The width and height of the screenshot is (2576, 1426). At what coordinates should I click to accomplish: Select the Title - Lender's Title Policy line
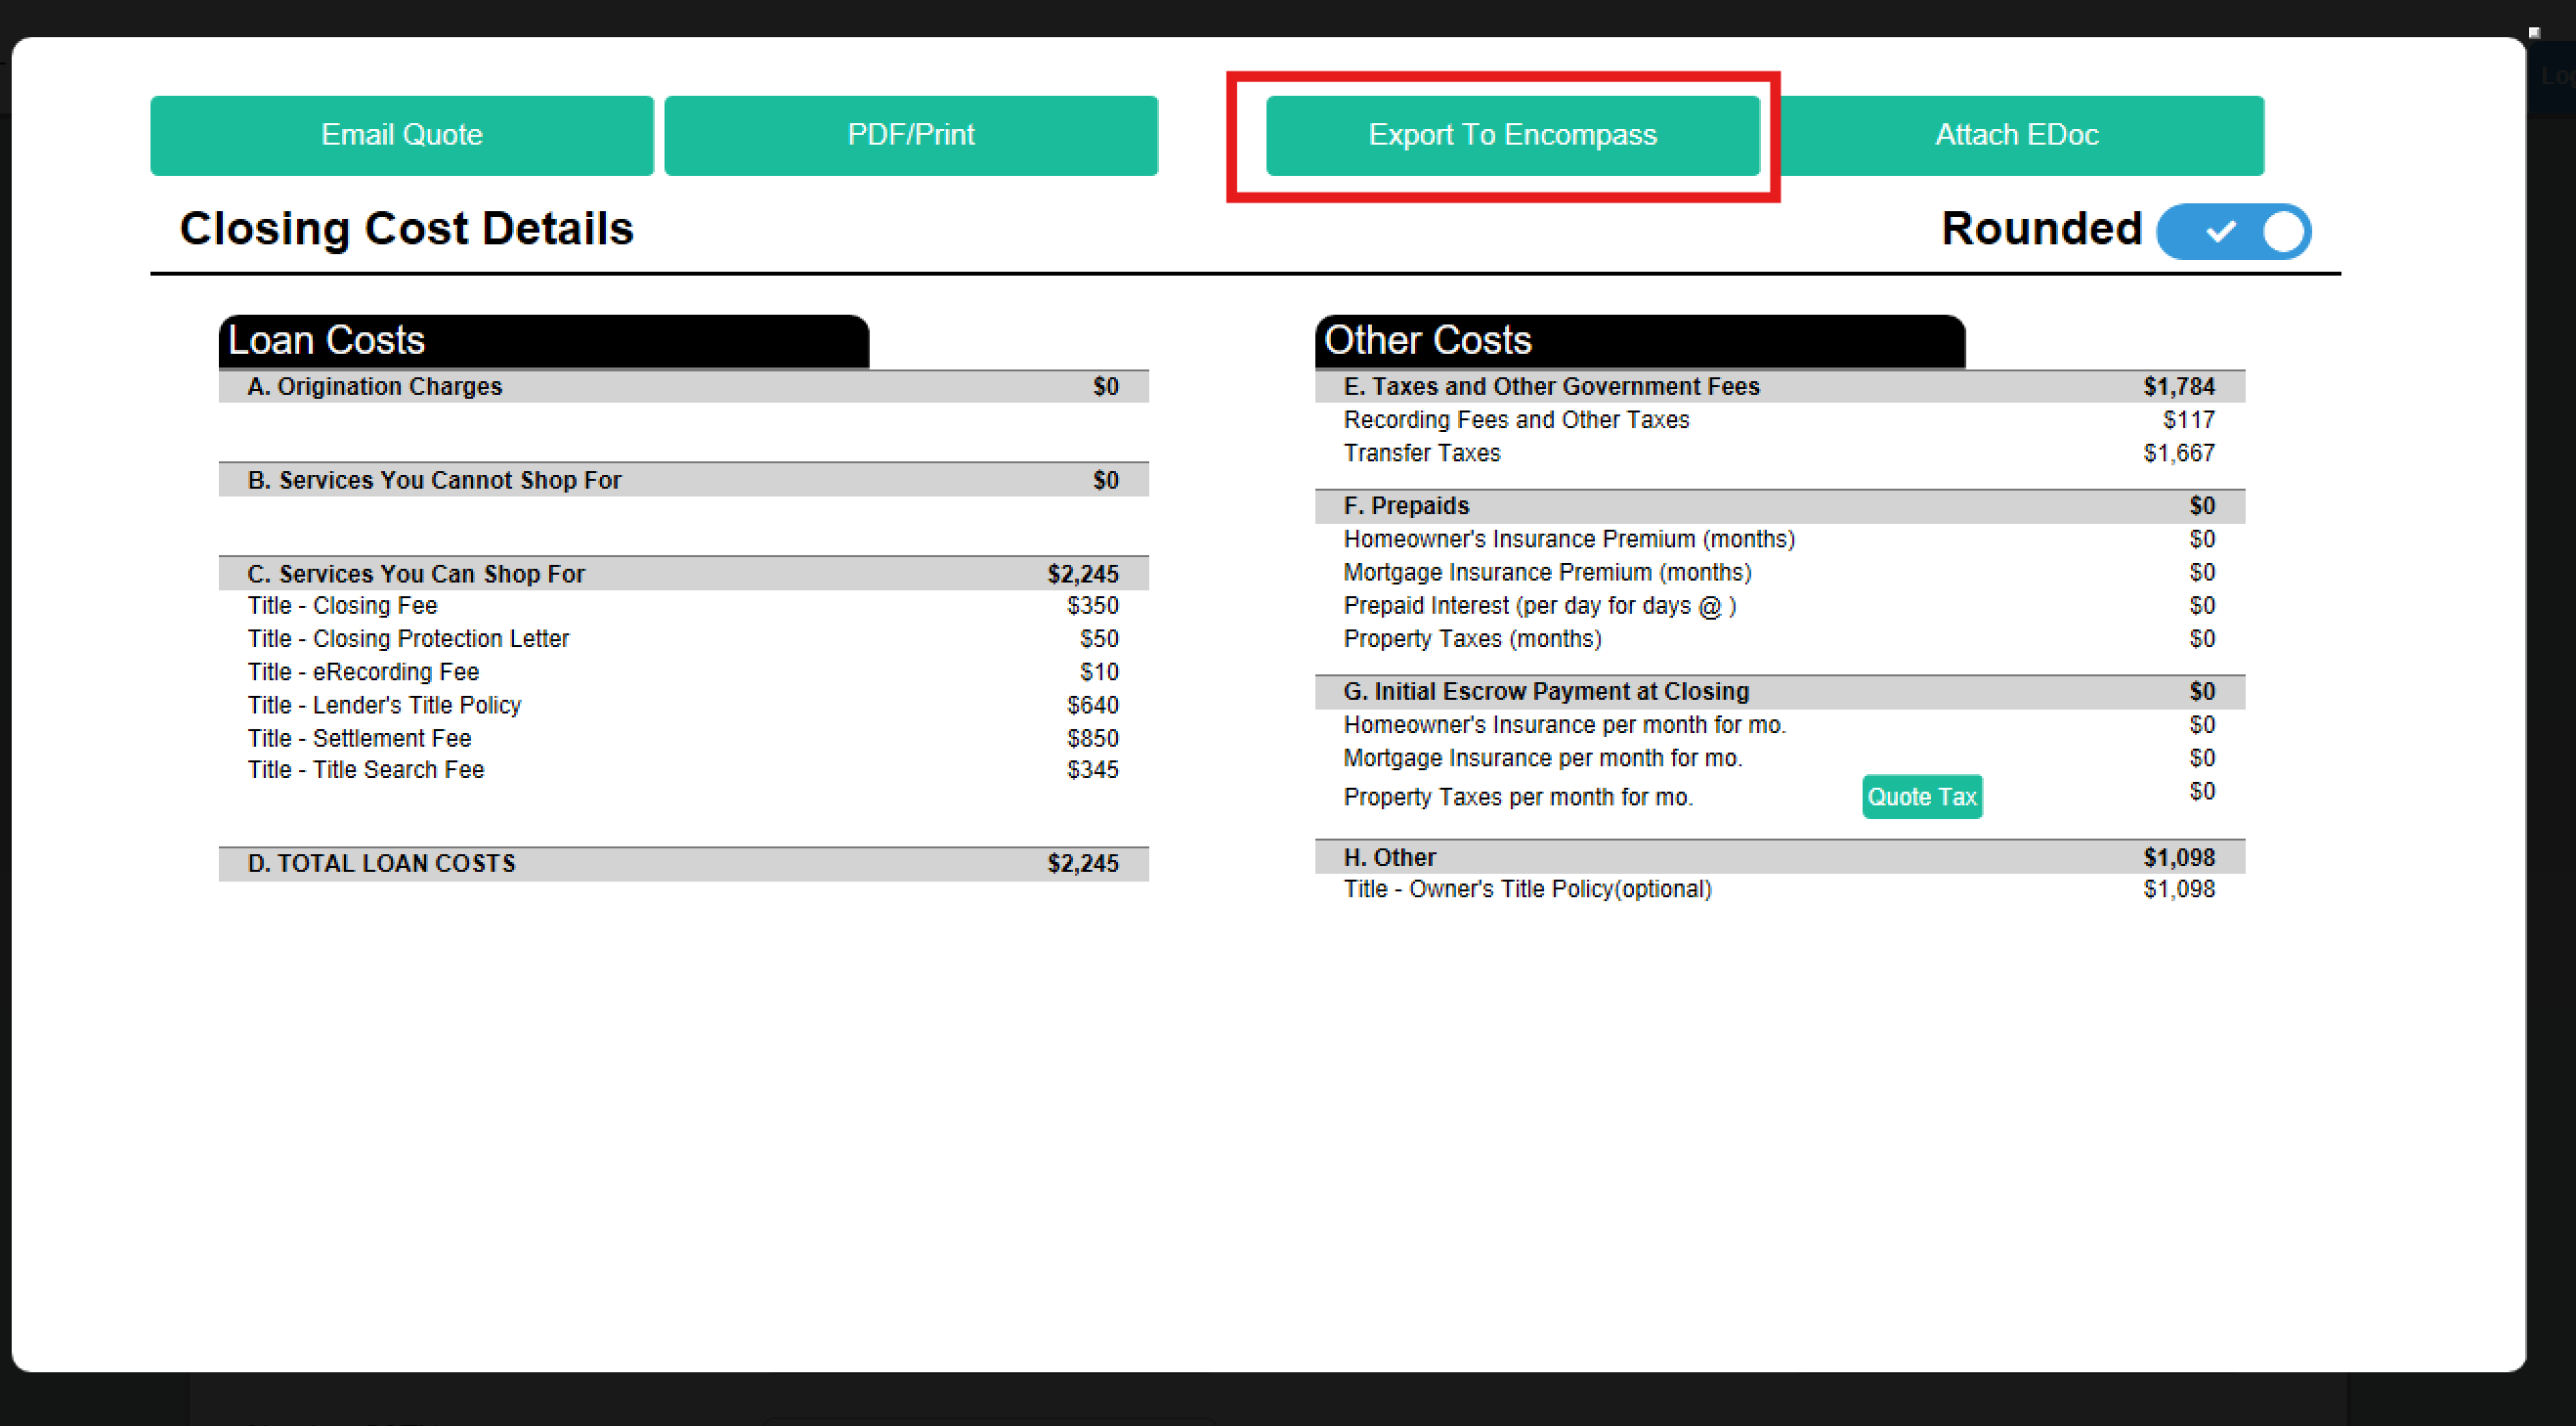pos(684,705)
